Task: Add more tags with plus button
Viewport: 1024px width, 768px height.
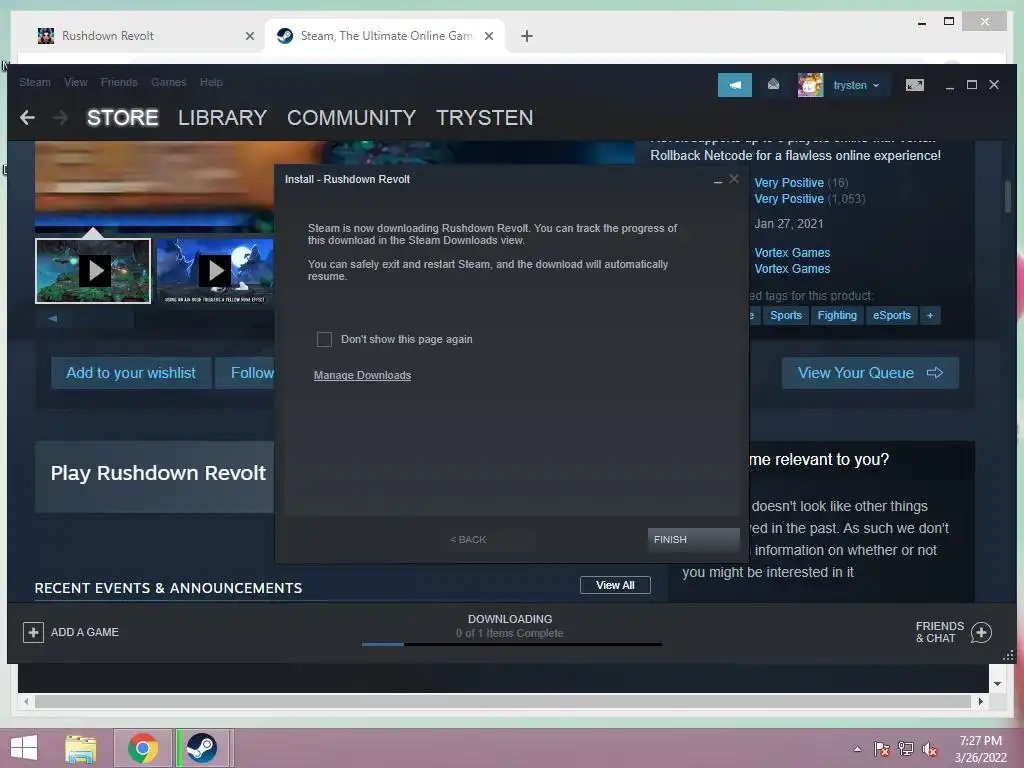Action: click(930, 315)
